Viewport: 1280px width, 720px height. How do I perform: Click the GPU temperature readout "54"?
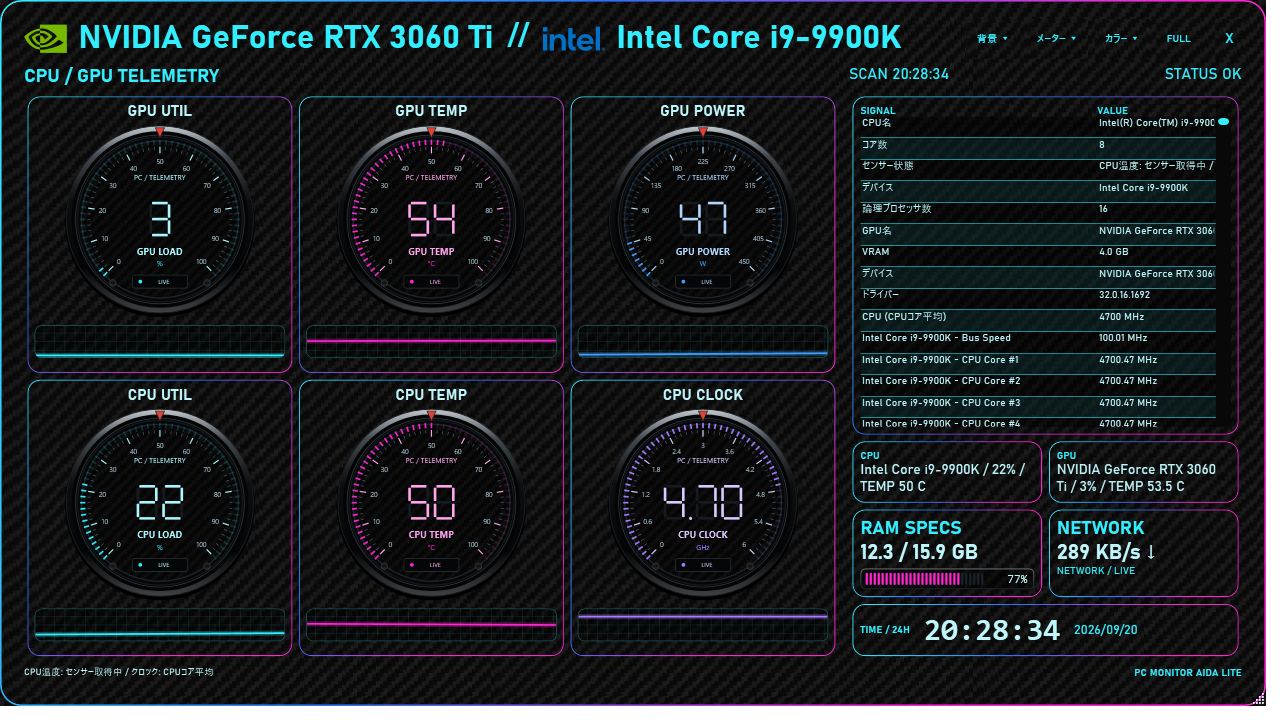(x=432, y=219)
